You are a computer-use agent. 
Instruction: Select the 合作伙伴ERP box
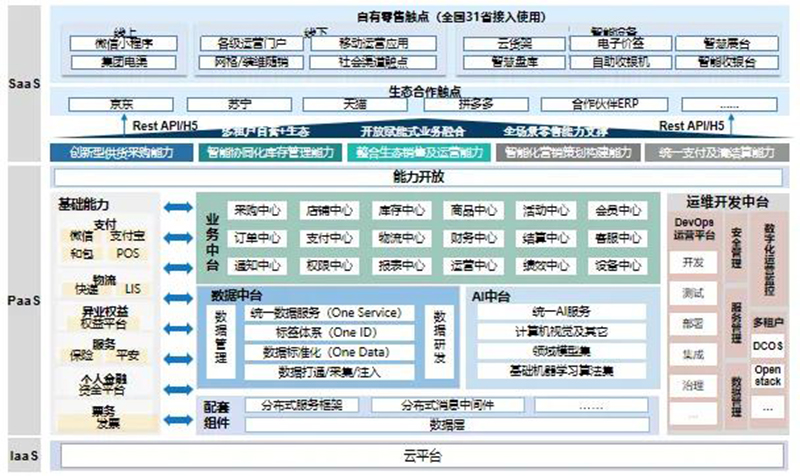coord(604,105)
